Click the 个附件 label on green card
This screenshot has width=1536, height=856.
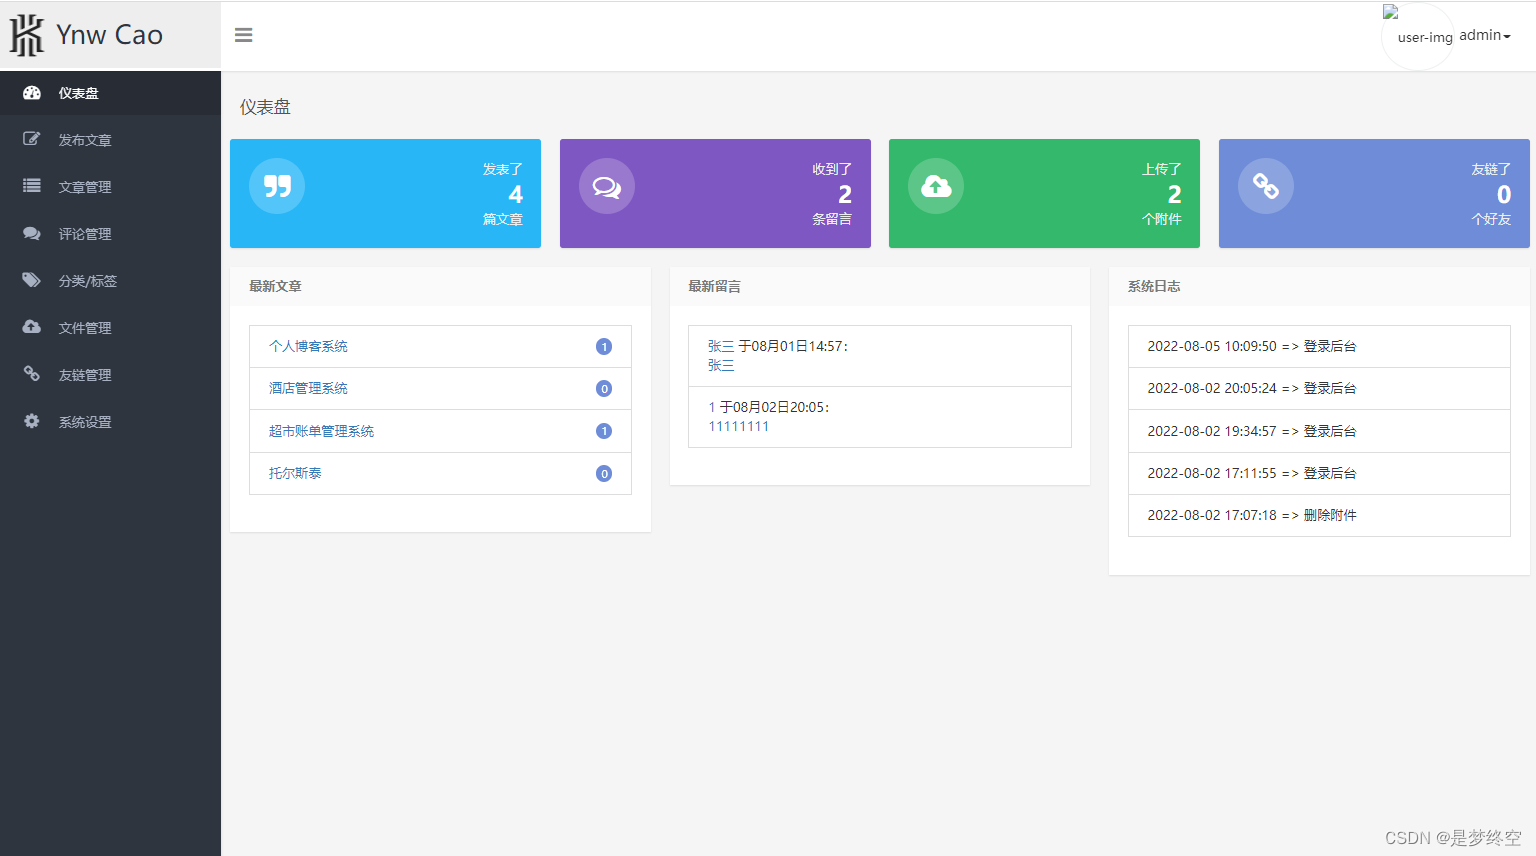[x=1162, y=219]
